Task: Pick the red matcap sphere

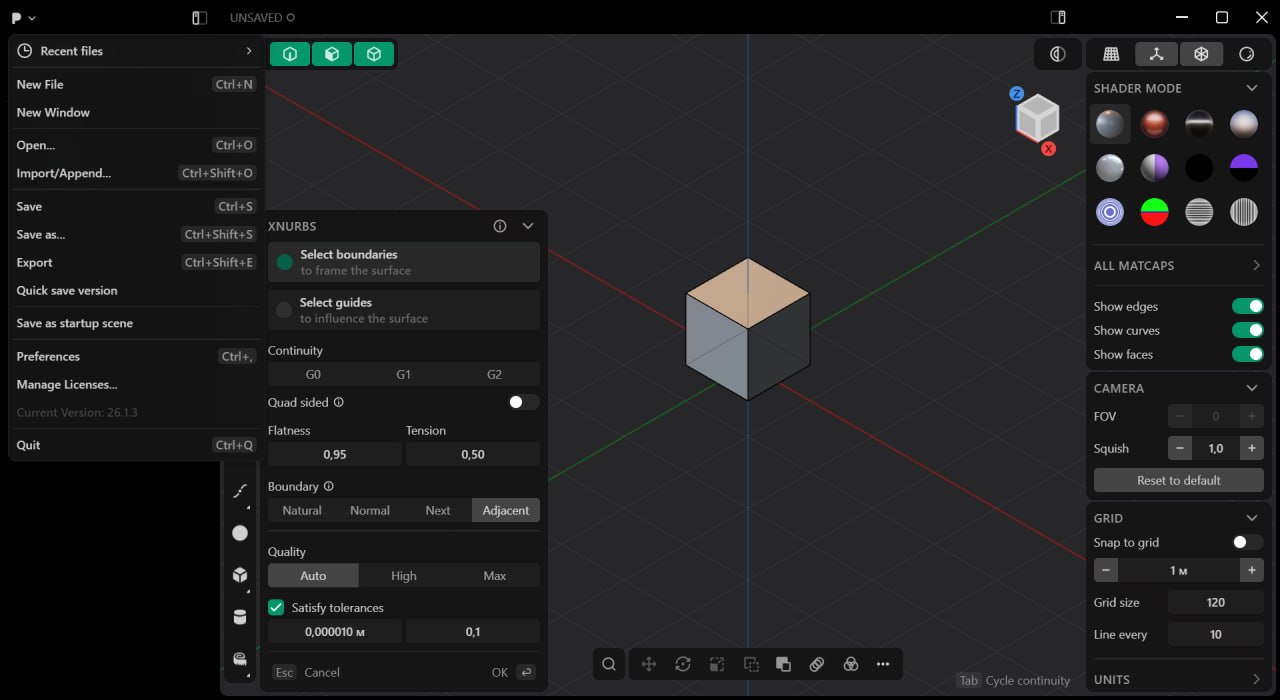Action: coord(1155,124)
